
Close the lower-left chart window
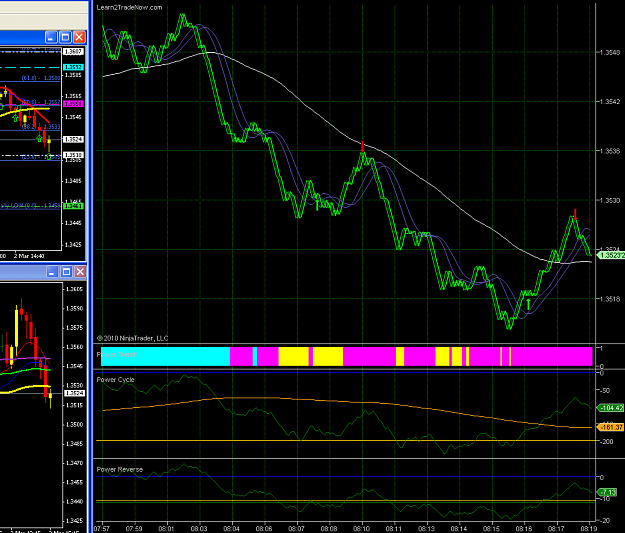80,272
